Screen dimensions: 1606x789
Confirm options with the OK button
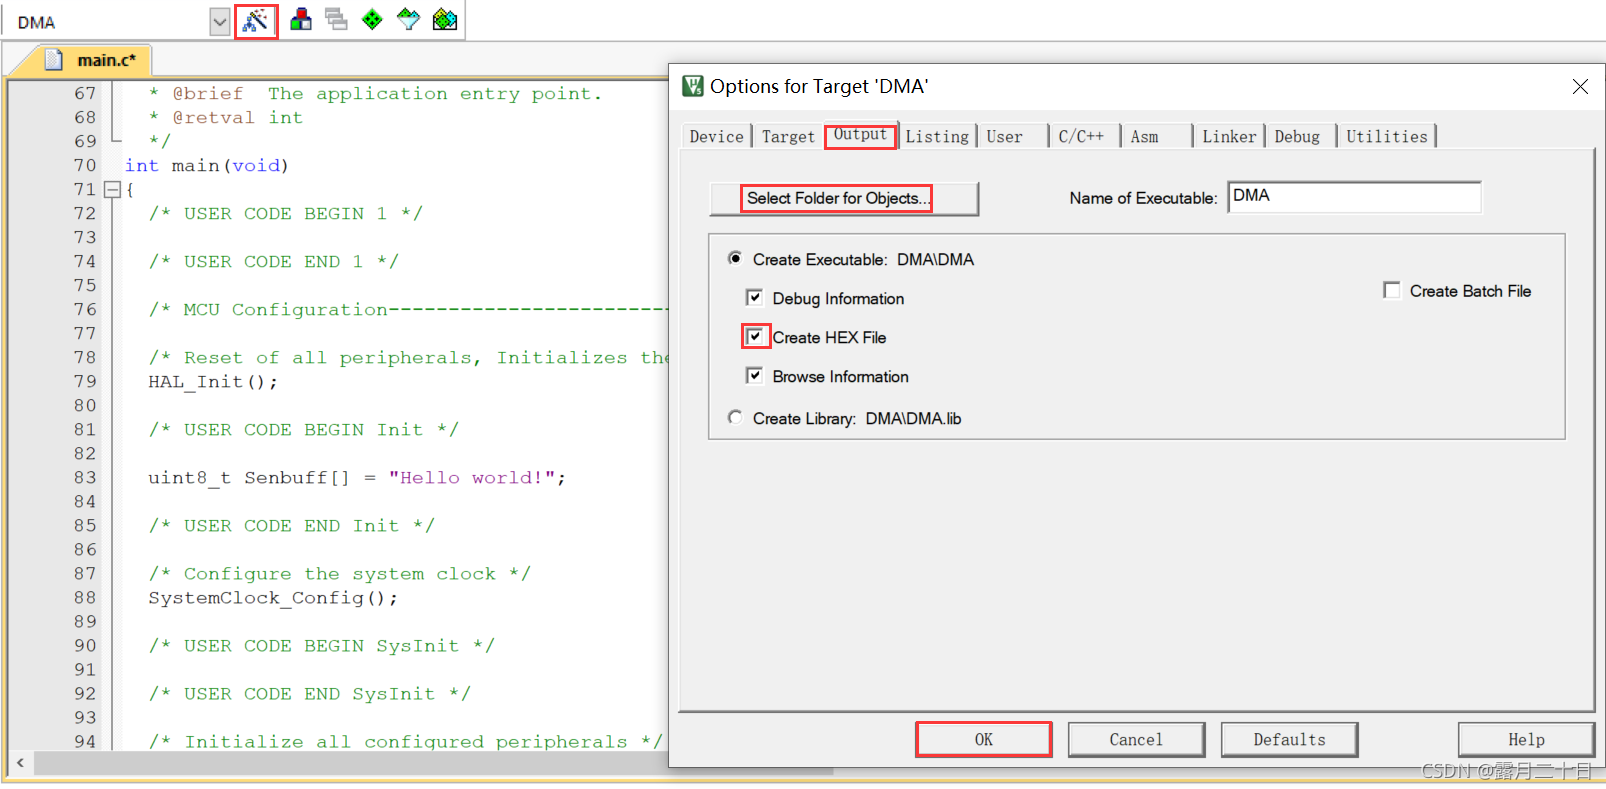pyautogui.click(x=984, y=740)
